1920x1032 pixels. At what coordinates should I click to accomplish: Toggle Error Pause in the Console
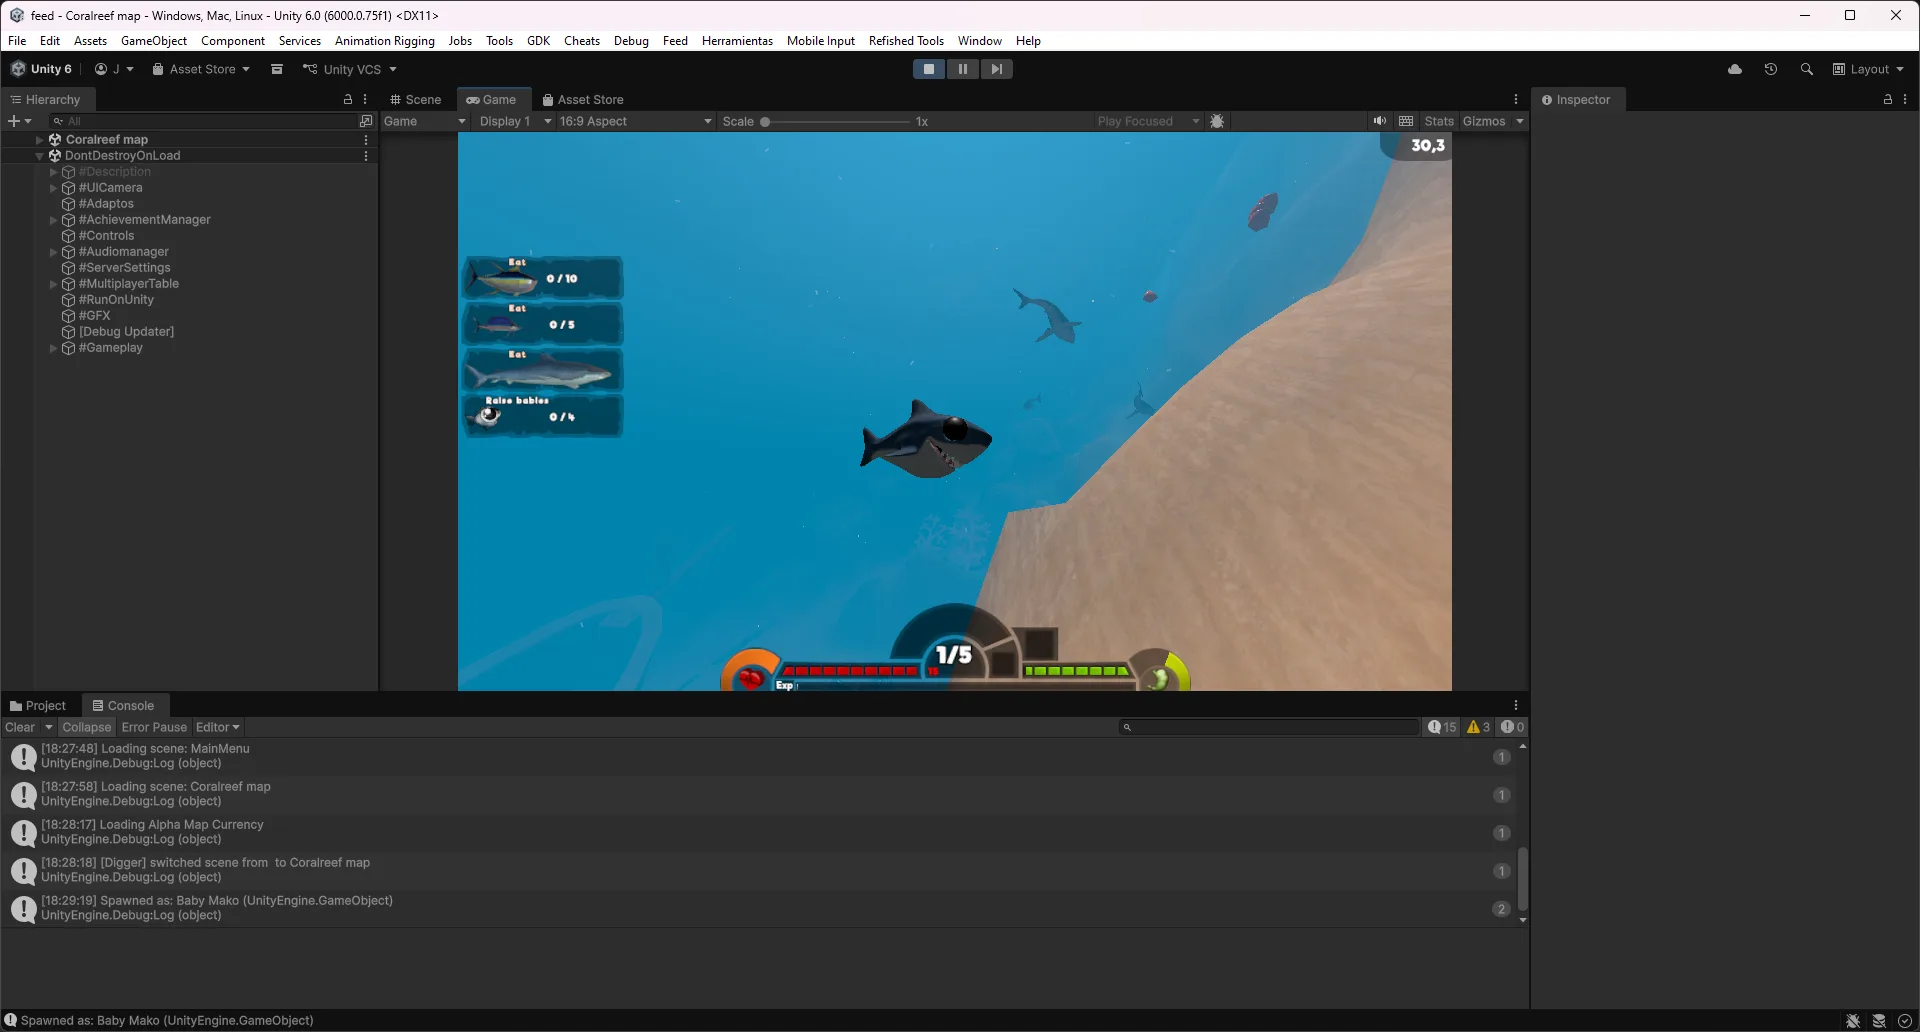[x=154, y=727]
